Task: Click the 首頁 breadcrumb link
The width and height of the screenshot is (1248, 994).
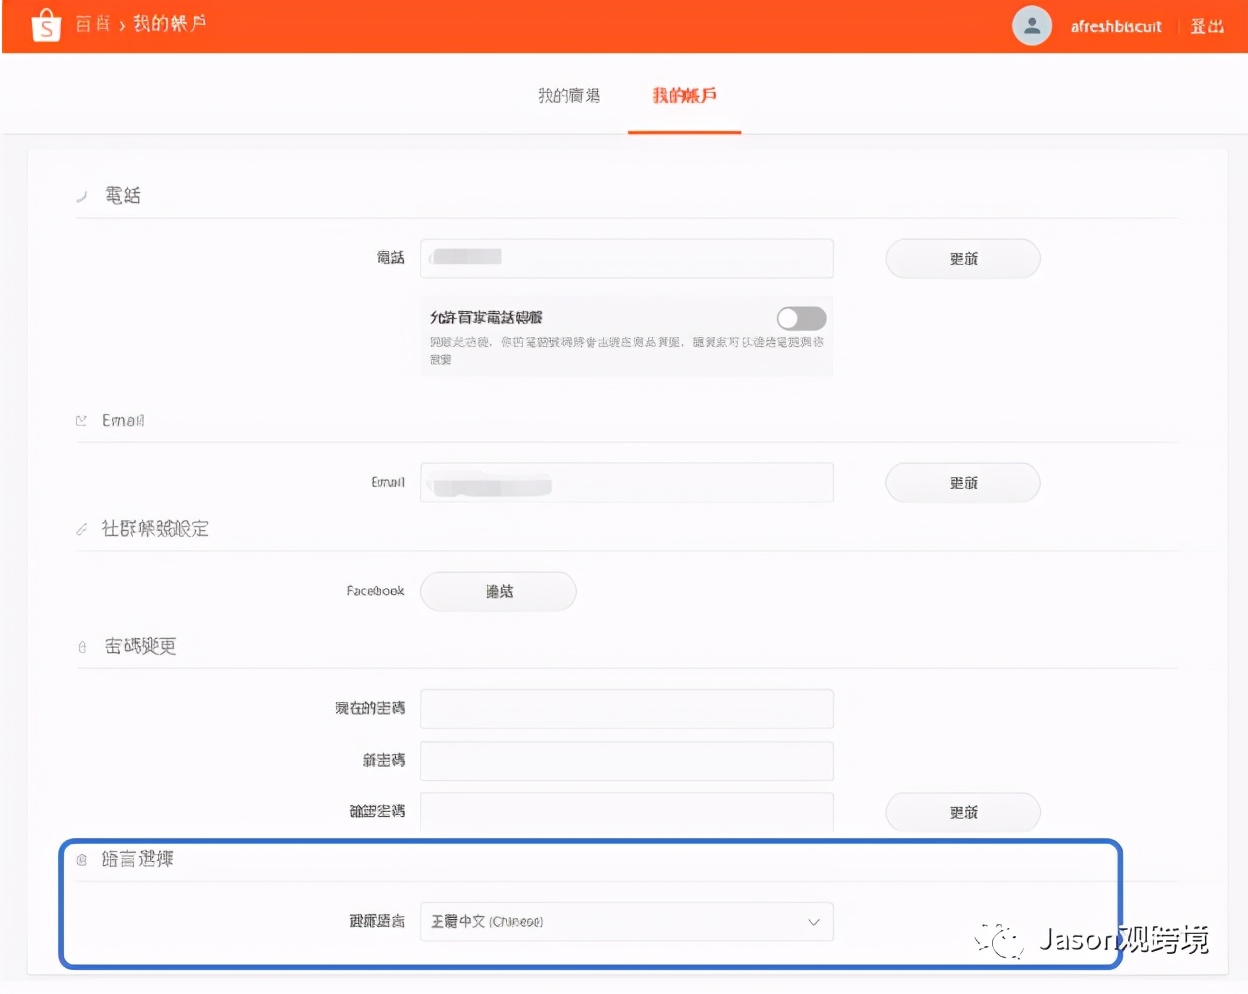Action: [x=92, y=24]
